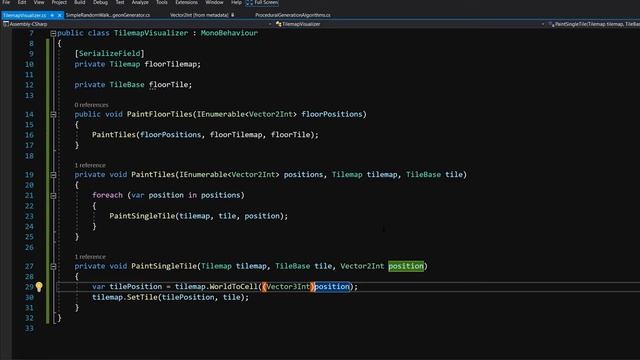The height and width of the screenshot is (360, 640).
Task: Collapse the TilemapVisualizer class at line 7
Action: click(53, 33)
